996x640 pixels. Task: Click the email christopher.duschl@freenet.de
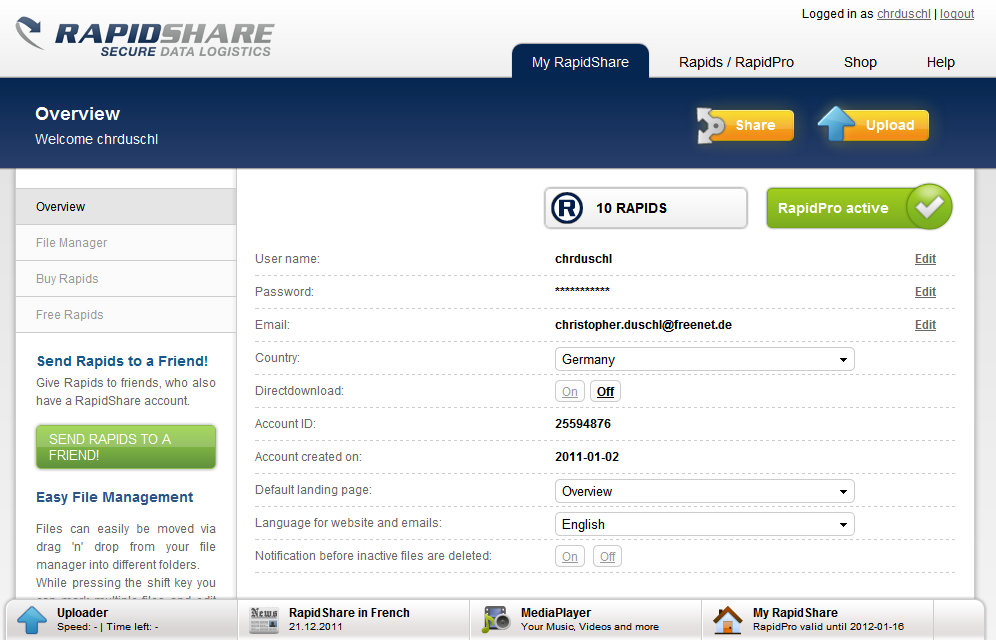tap(643, 324)
